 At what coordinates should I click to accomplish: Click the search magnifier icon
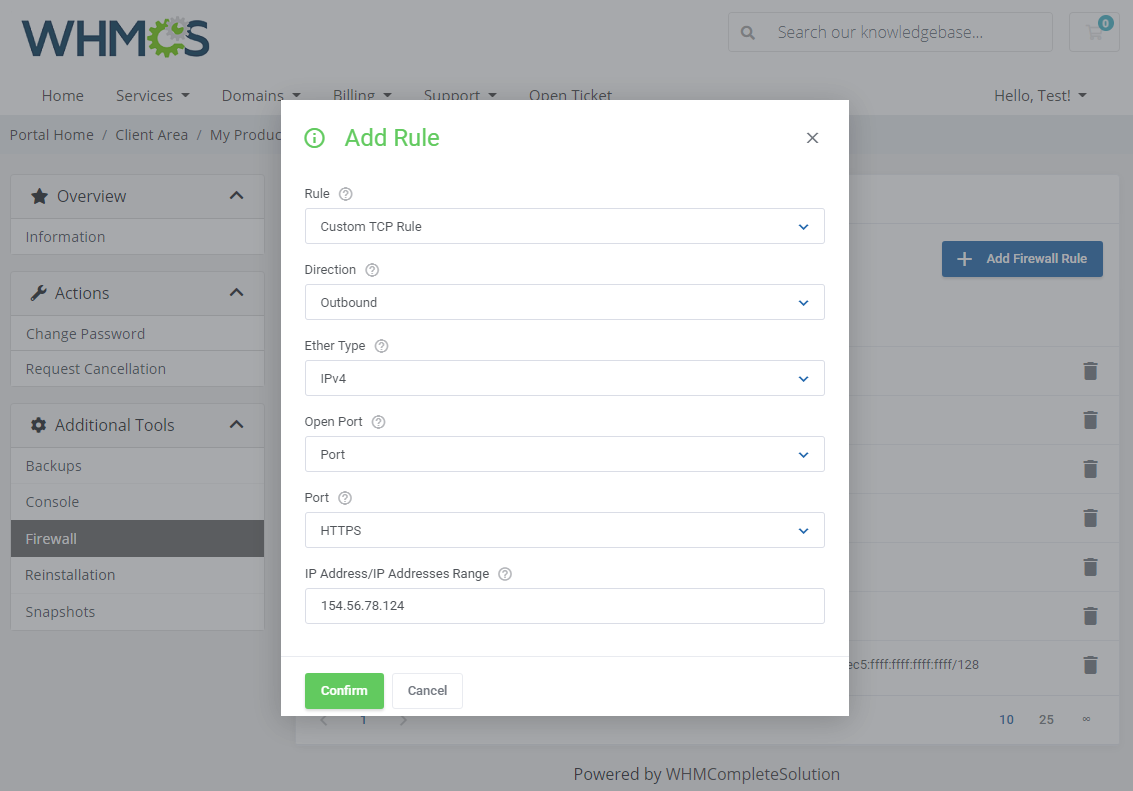pyautogui.click(x=747, y=32)
